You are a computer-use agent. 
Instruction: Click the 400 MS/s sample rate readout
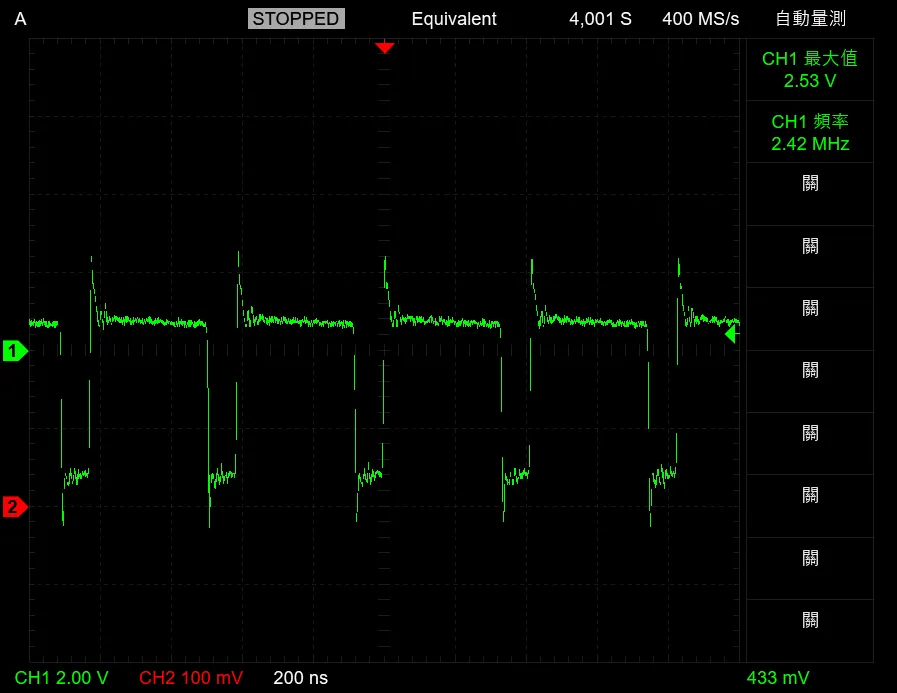700,19
